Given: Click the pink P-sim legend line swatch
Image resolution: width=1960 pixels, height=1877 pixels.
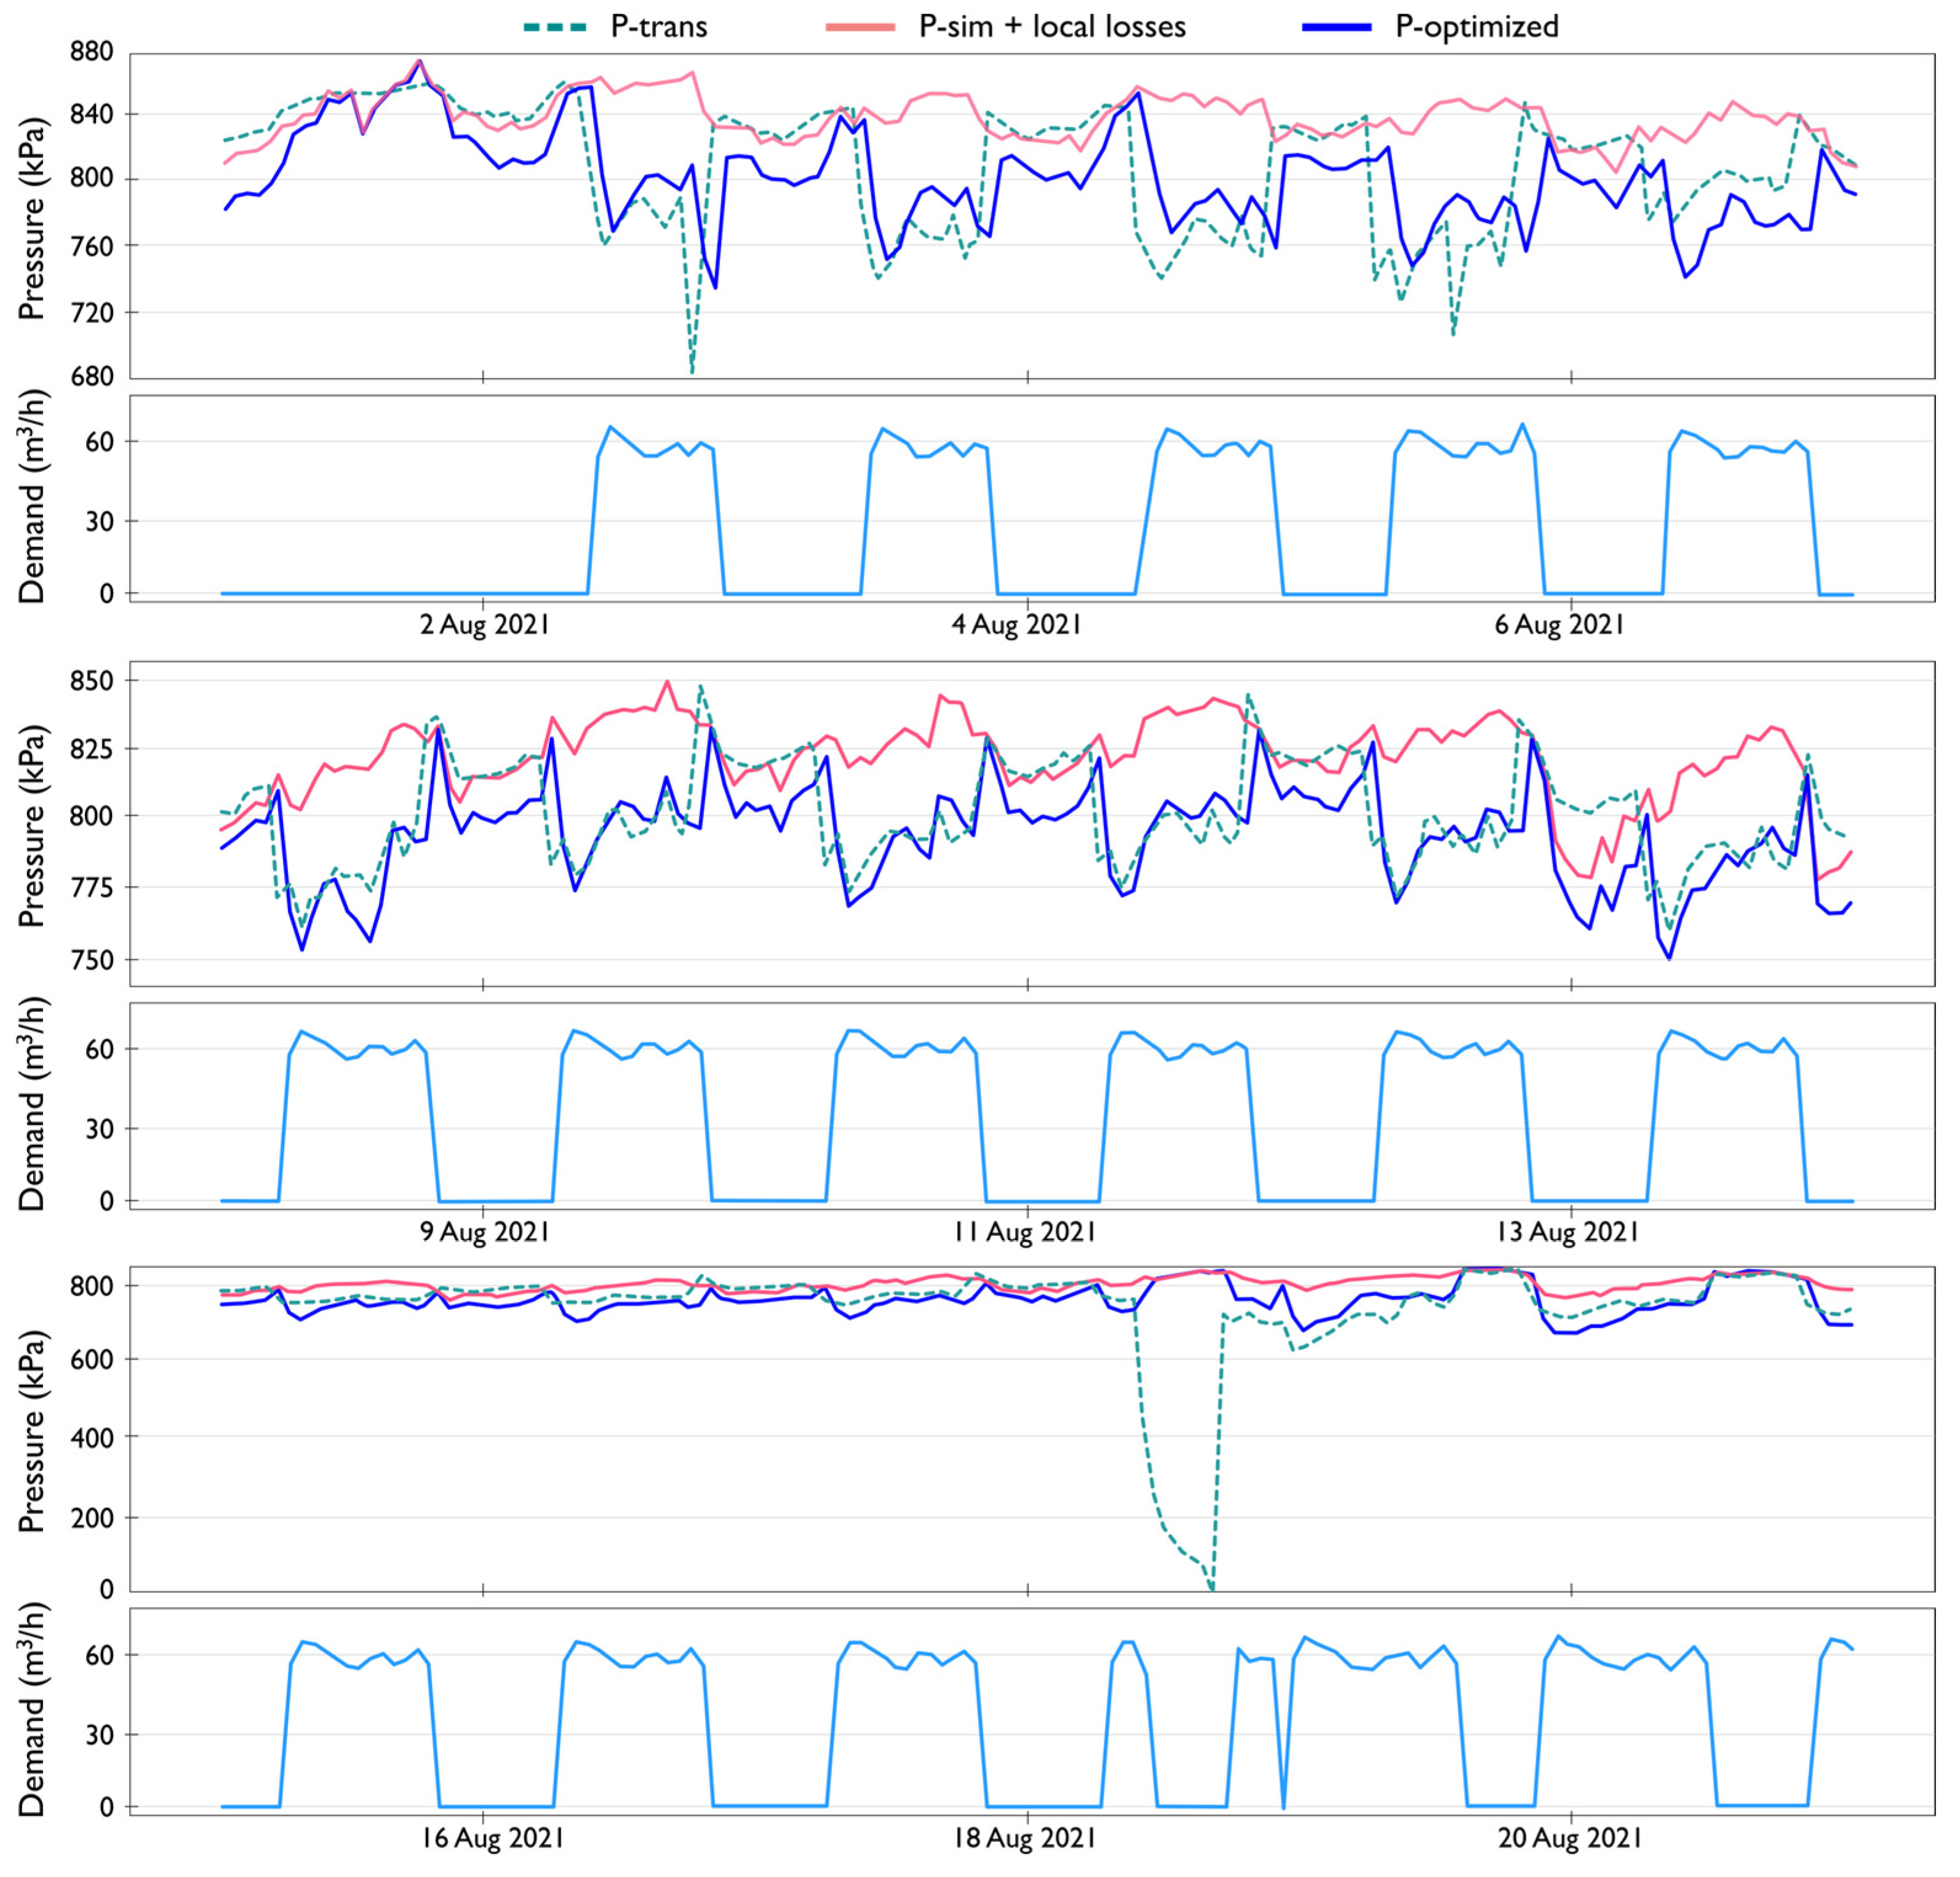Looking at the screenshot, I should click(x=860, y=27).
